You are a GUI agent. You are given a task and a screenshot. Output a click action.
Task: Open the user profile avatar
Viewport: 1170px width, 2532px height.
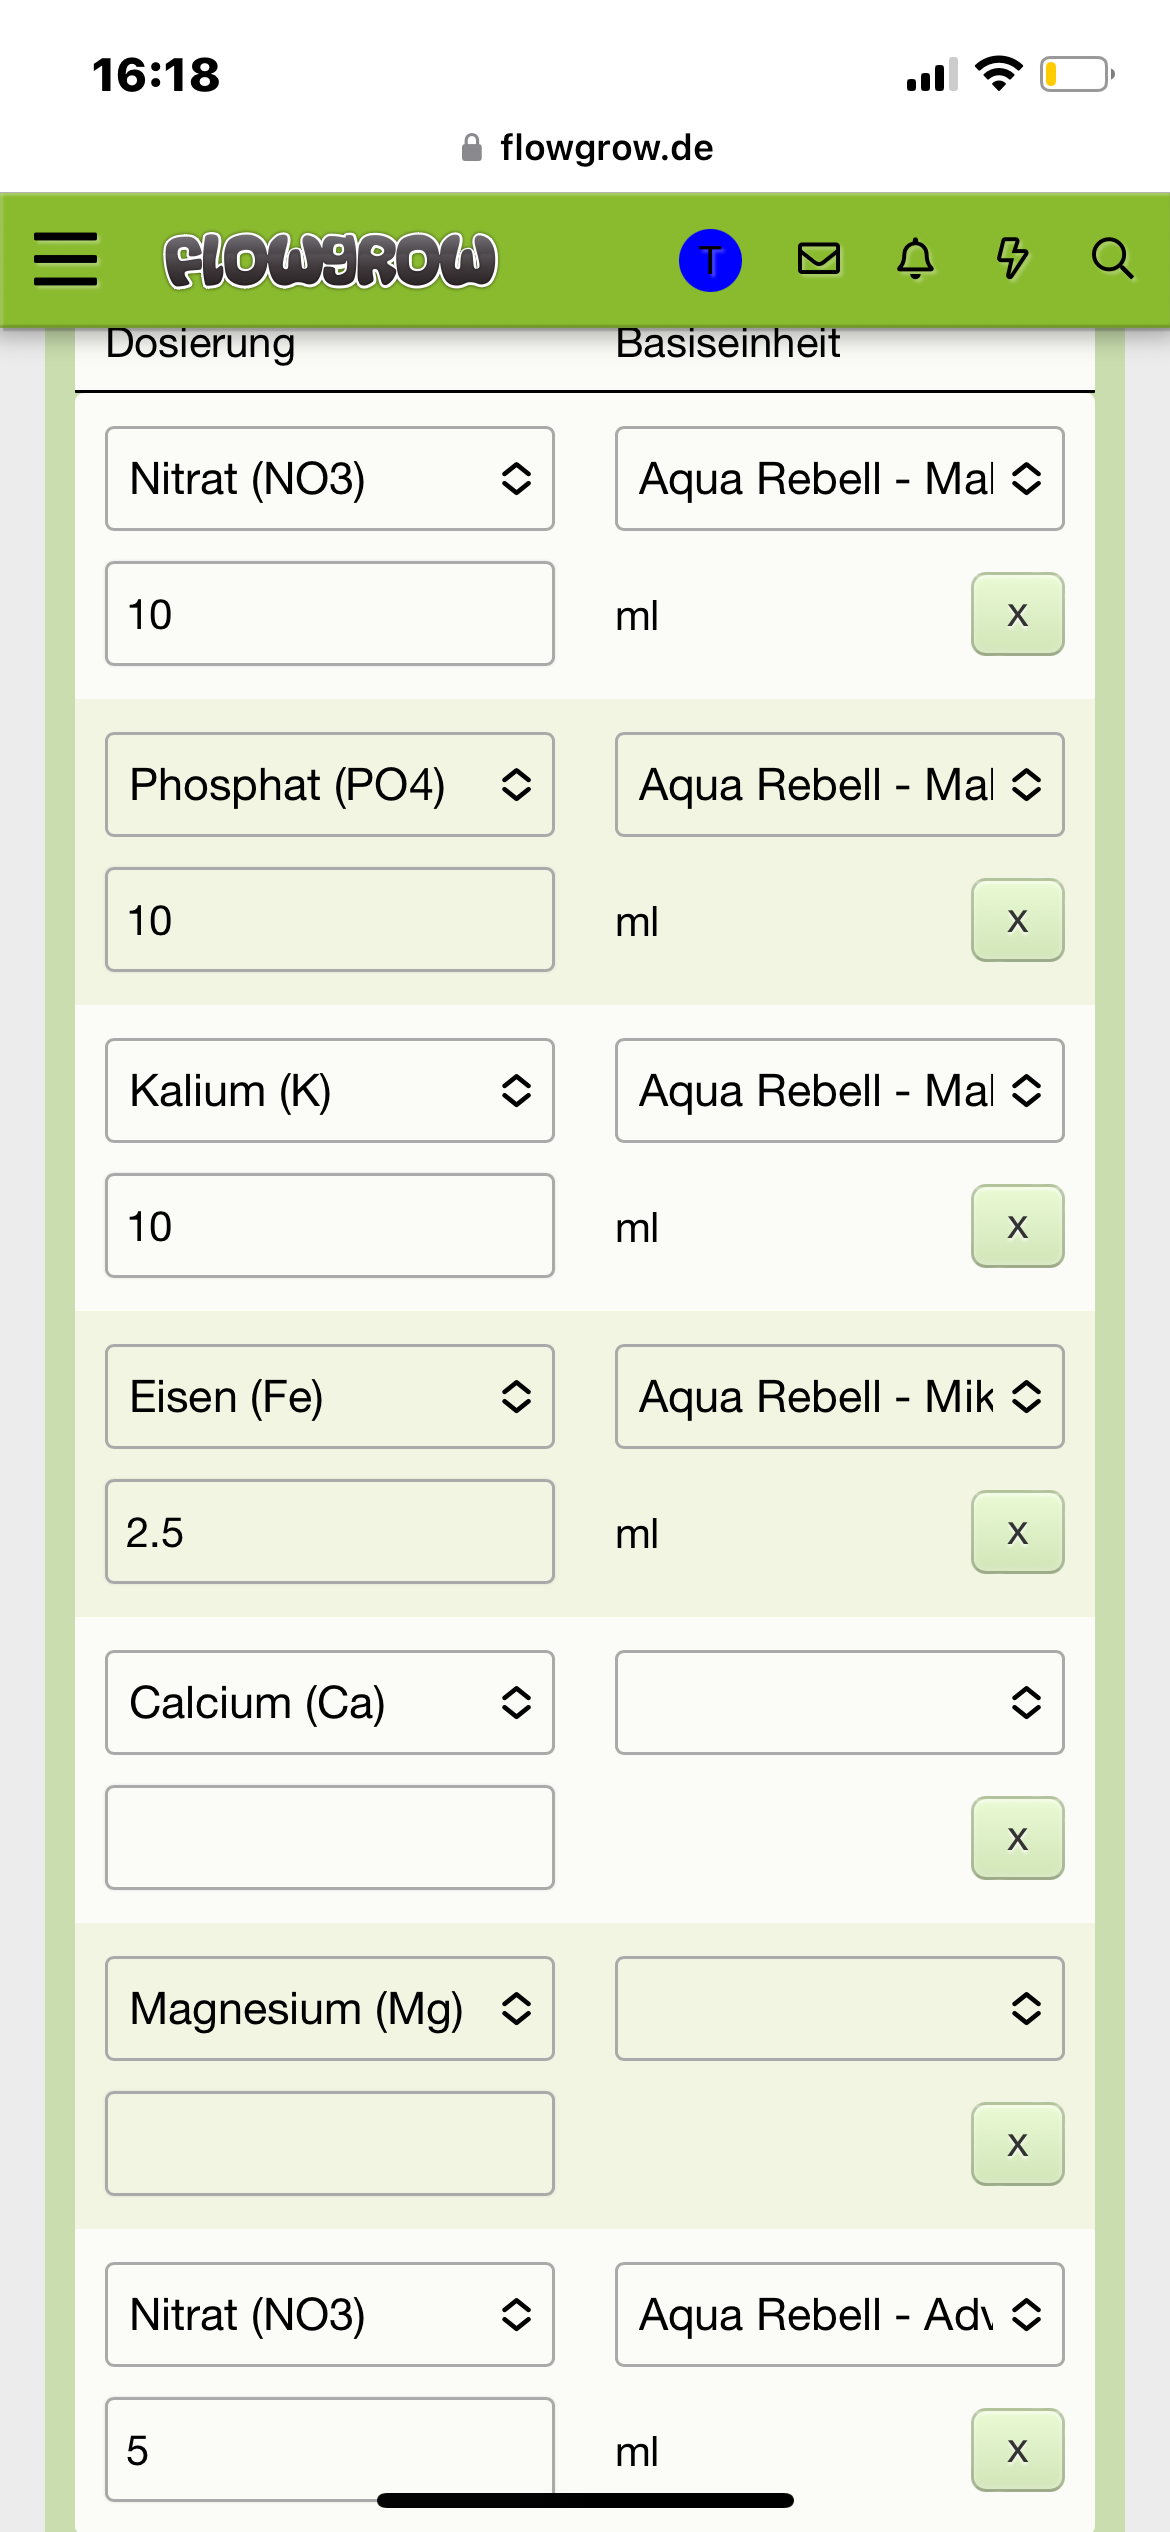click(710, 260)
